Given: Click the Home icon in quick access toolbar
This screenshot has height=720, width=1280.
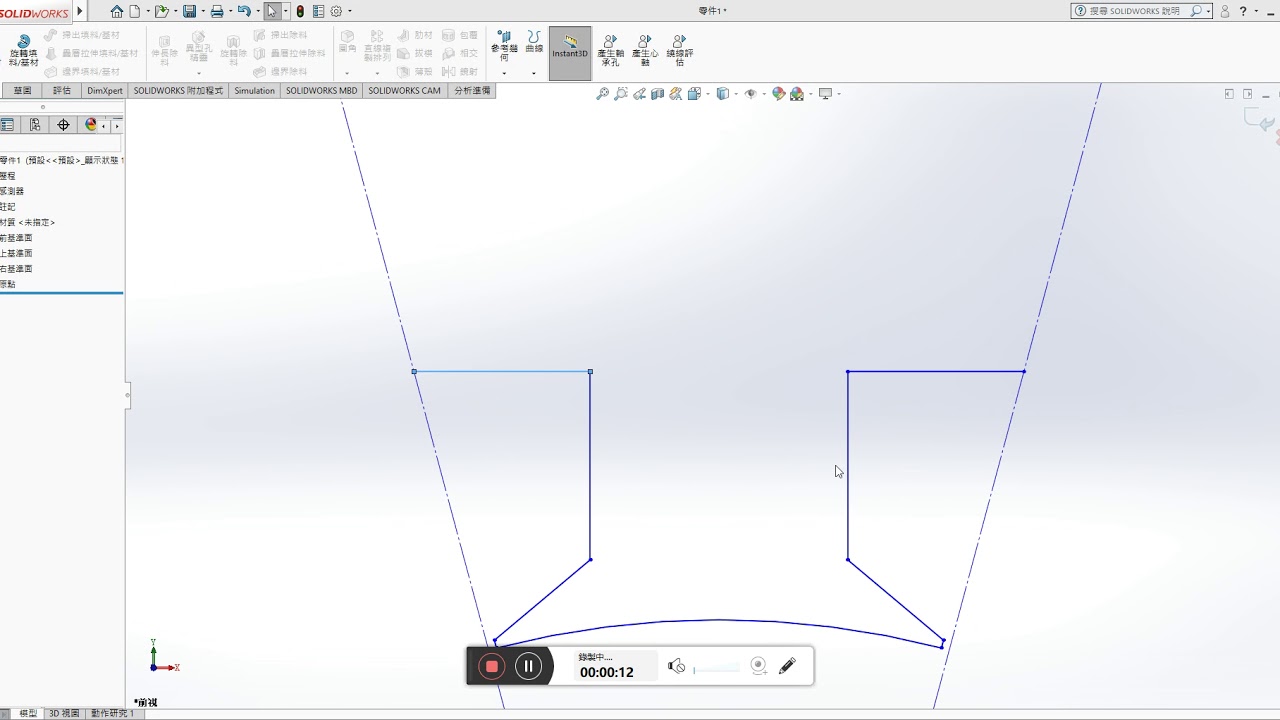Looking at the screenshot, I should tap(117, 11).
